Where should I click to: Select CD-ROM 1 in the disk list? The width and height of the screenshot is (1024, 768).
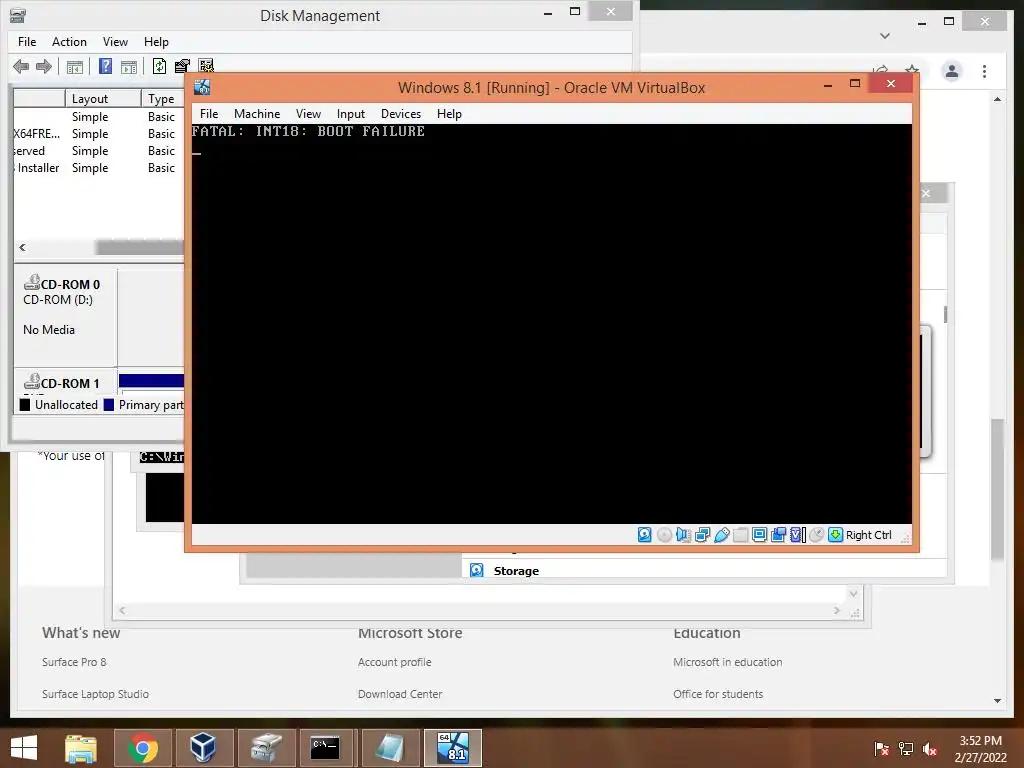click(65, 382)
